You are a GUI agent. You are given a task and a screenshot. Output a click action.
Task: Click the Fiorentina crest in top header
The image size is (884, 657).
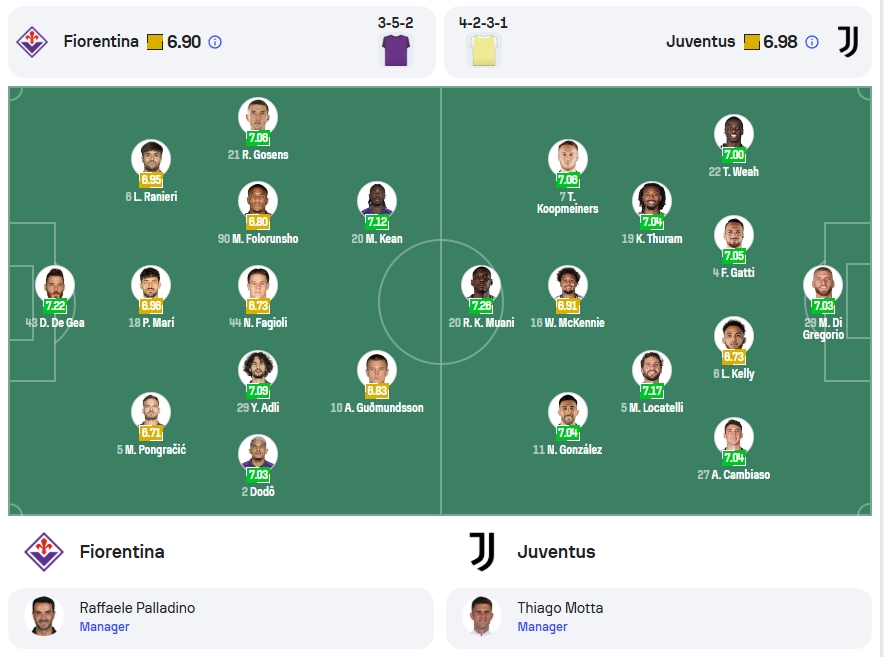[32, 42]
